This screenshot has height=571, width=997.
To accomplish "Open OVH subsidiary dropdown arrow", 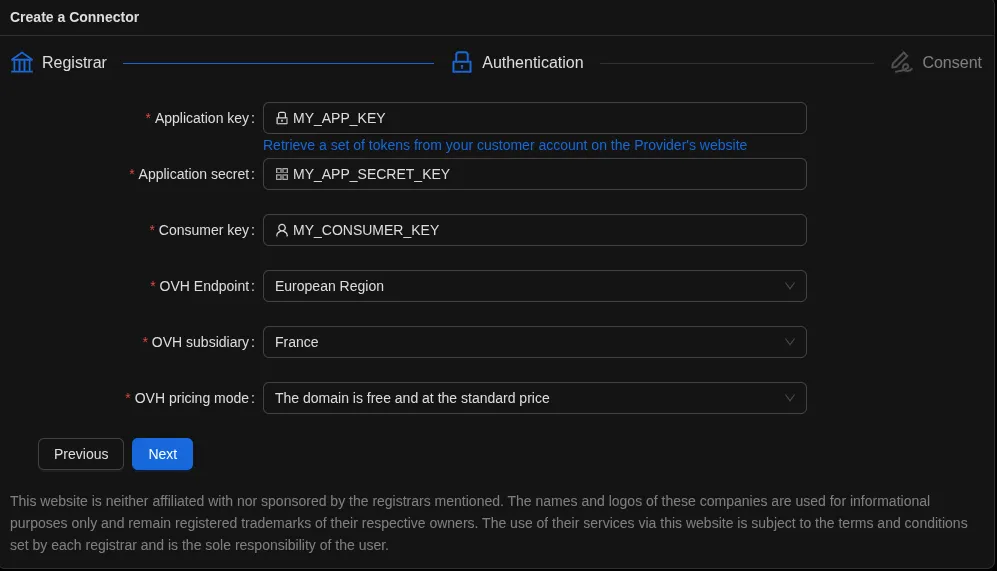I will pos(790,342).
